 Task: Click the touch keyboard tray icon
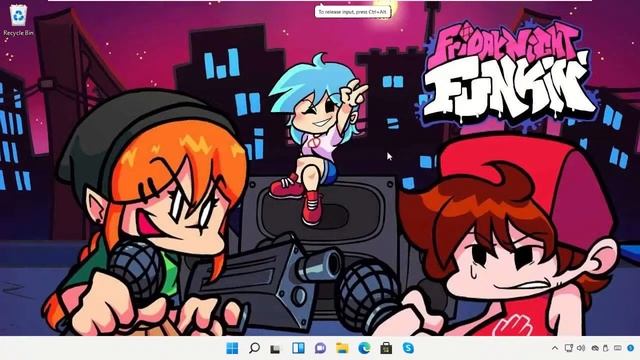coord(618,348)
